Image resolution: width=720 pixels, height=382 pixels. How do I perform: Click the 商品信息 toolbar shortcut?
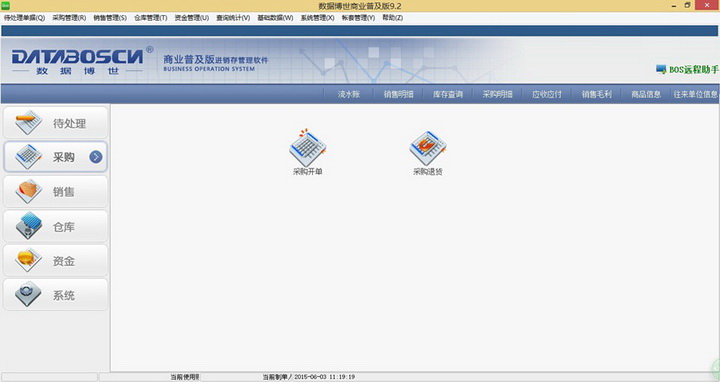coord(646,94)
